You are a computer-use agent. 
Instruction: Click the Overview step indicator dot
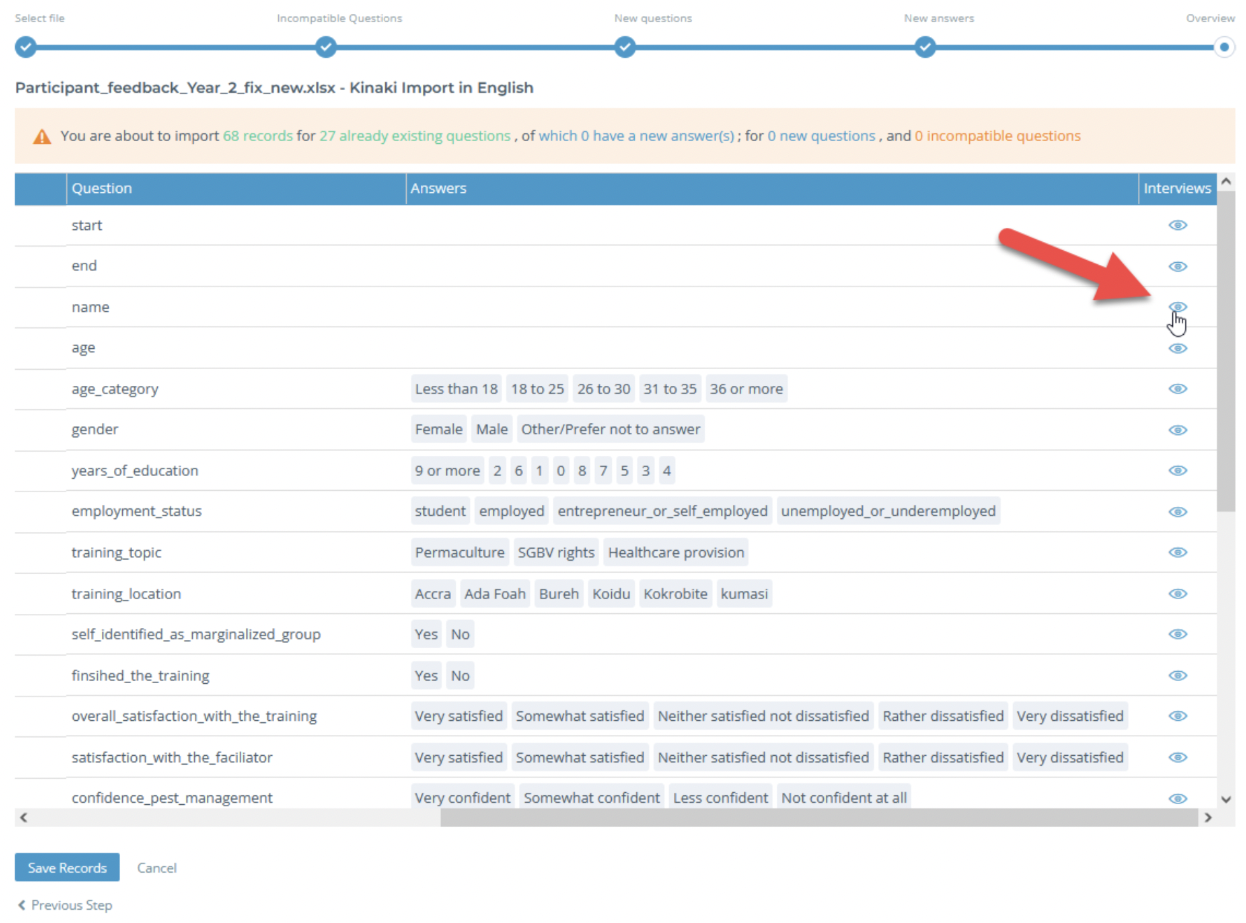pos(1224,47)
